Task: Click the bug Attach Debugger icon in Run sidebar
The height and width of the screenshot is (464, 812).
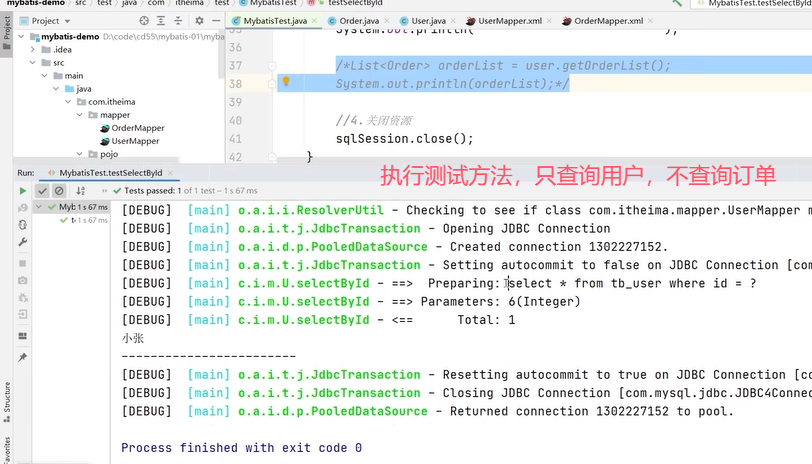Action: coord(22,297)
